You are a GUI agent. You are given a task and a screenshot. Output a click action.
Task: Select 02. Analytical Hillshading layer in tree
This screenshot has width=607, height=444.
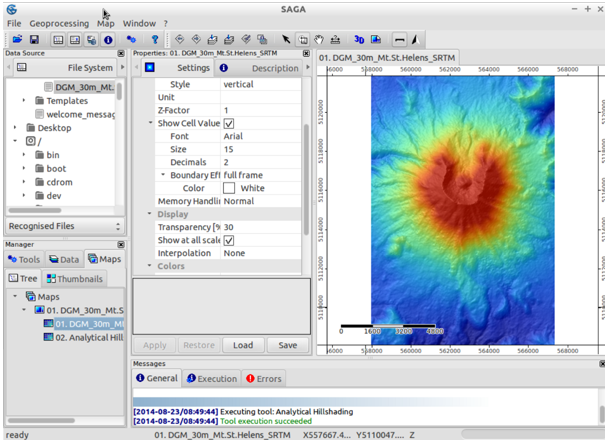[x=83, y=337]
